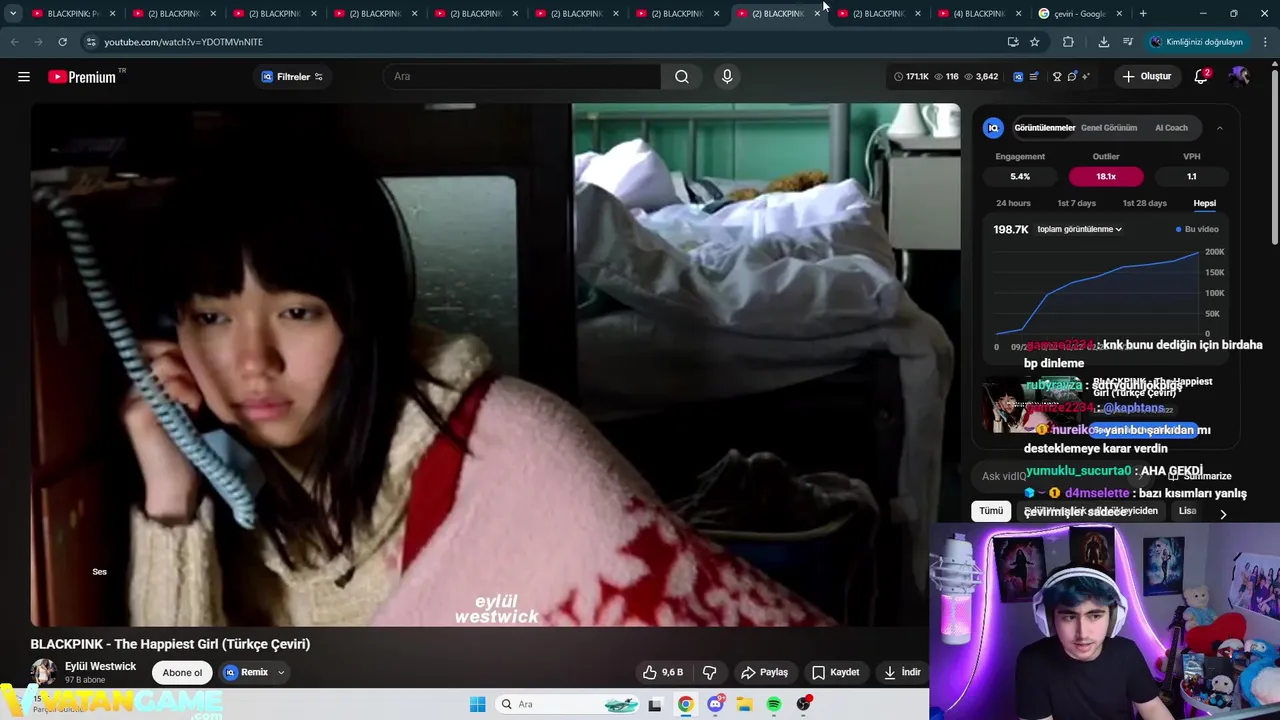This screenshot has width=1280, height=720.
Task: Click the 5.4% Engagement value
Action: point(1020,177)
